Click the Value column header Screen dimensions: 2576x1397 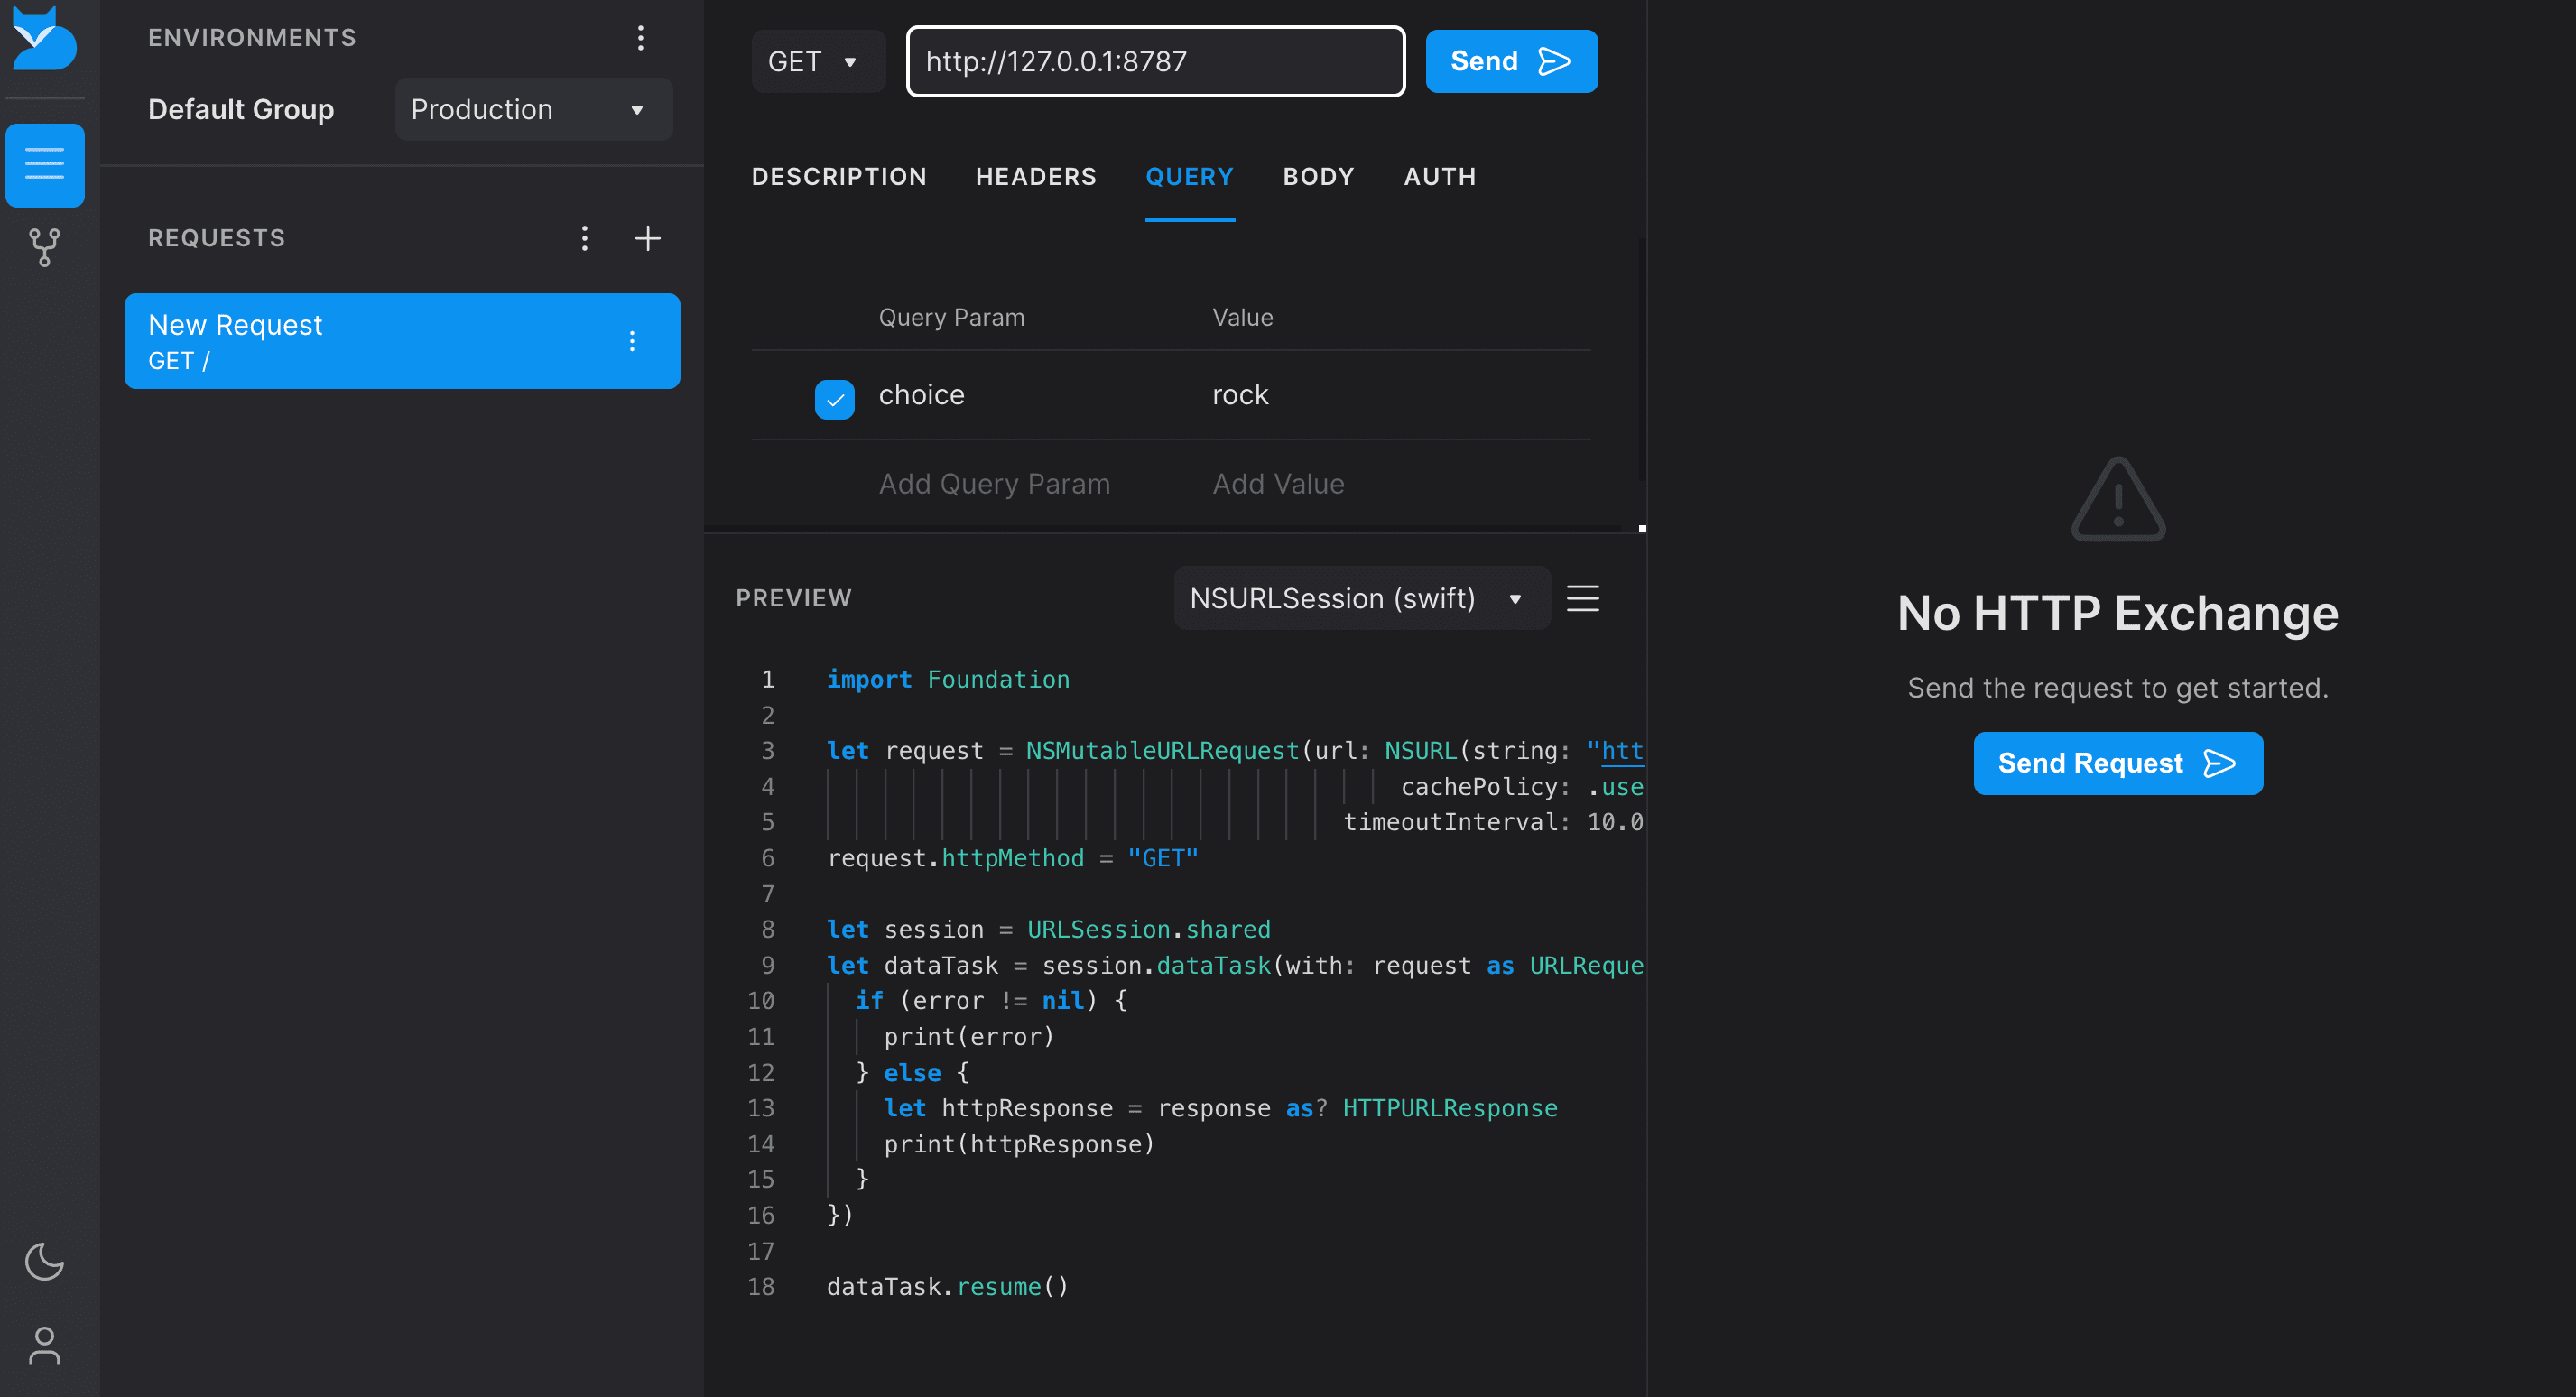pos(1242,317)
